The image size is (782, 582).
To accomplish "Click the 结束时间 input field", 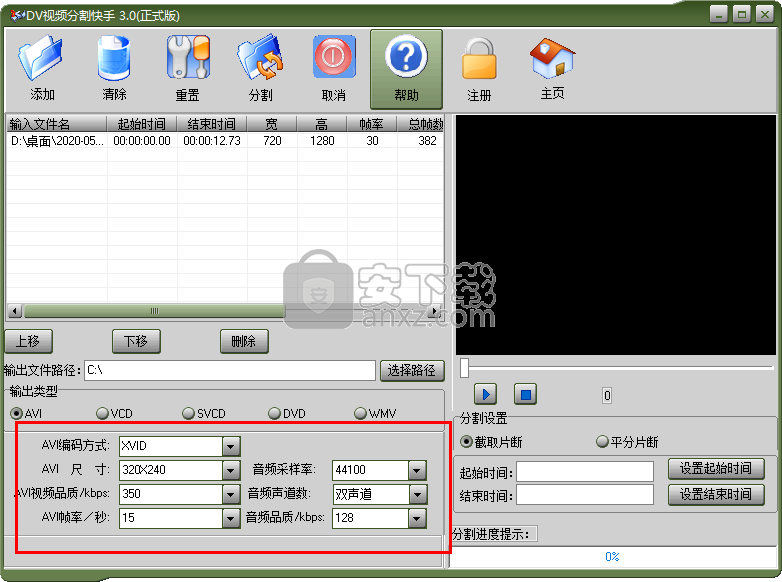I will [585, 495].
